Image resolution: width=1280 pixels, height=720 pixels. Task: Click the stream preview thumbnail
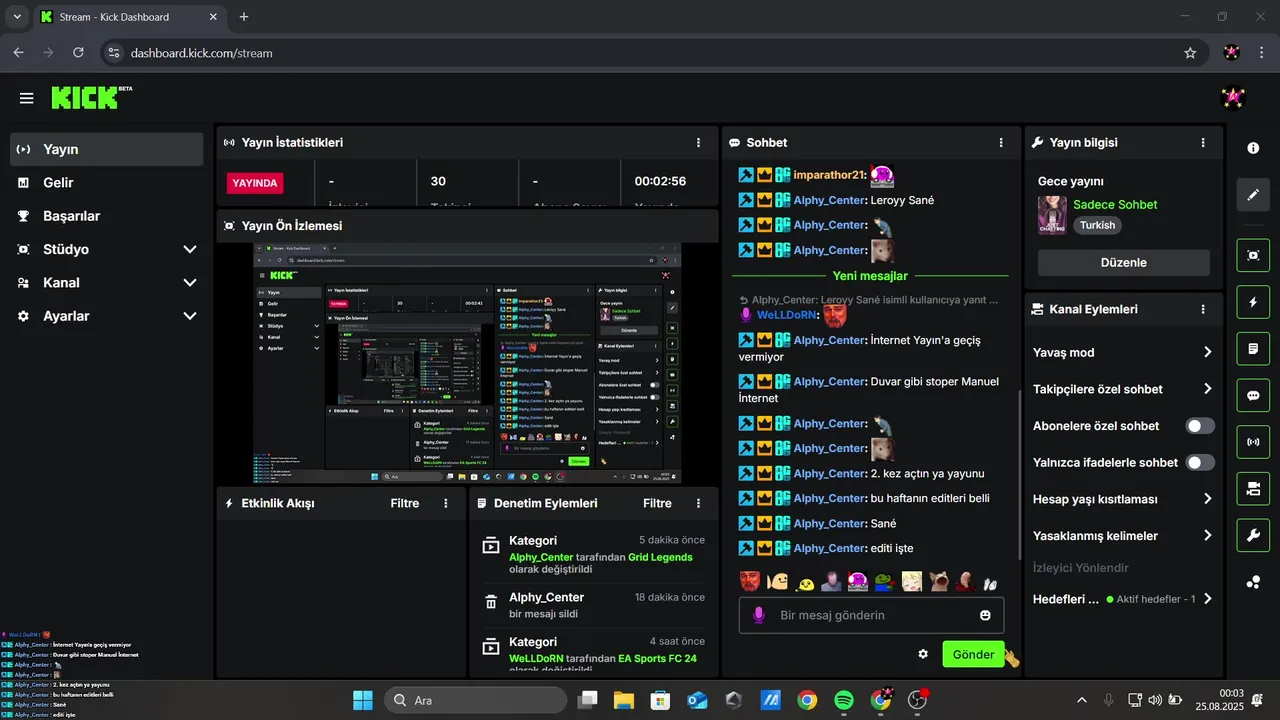point(467,363)
